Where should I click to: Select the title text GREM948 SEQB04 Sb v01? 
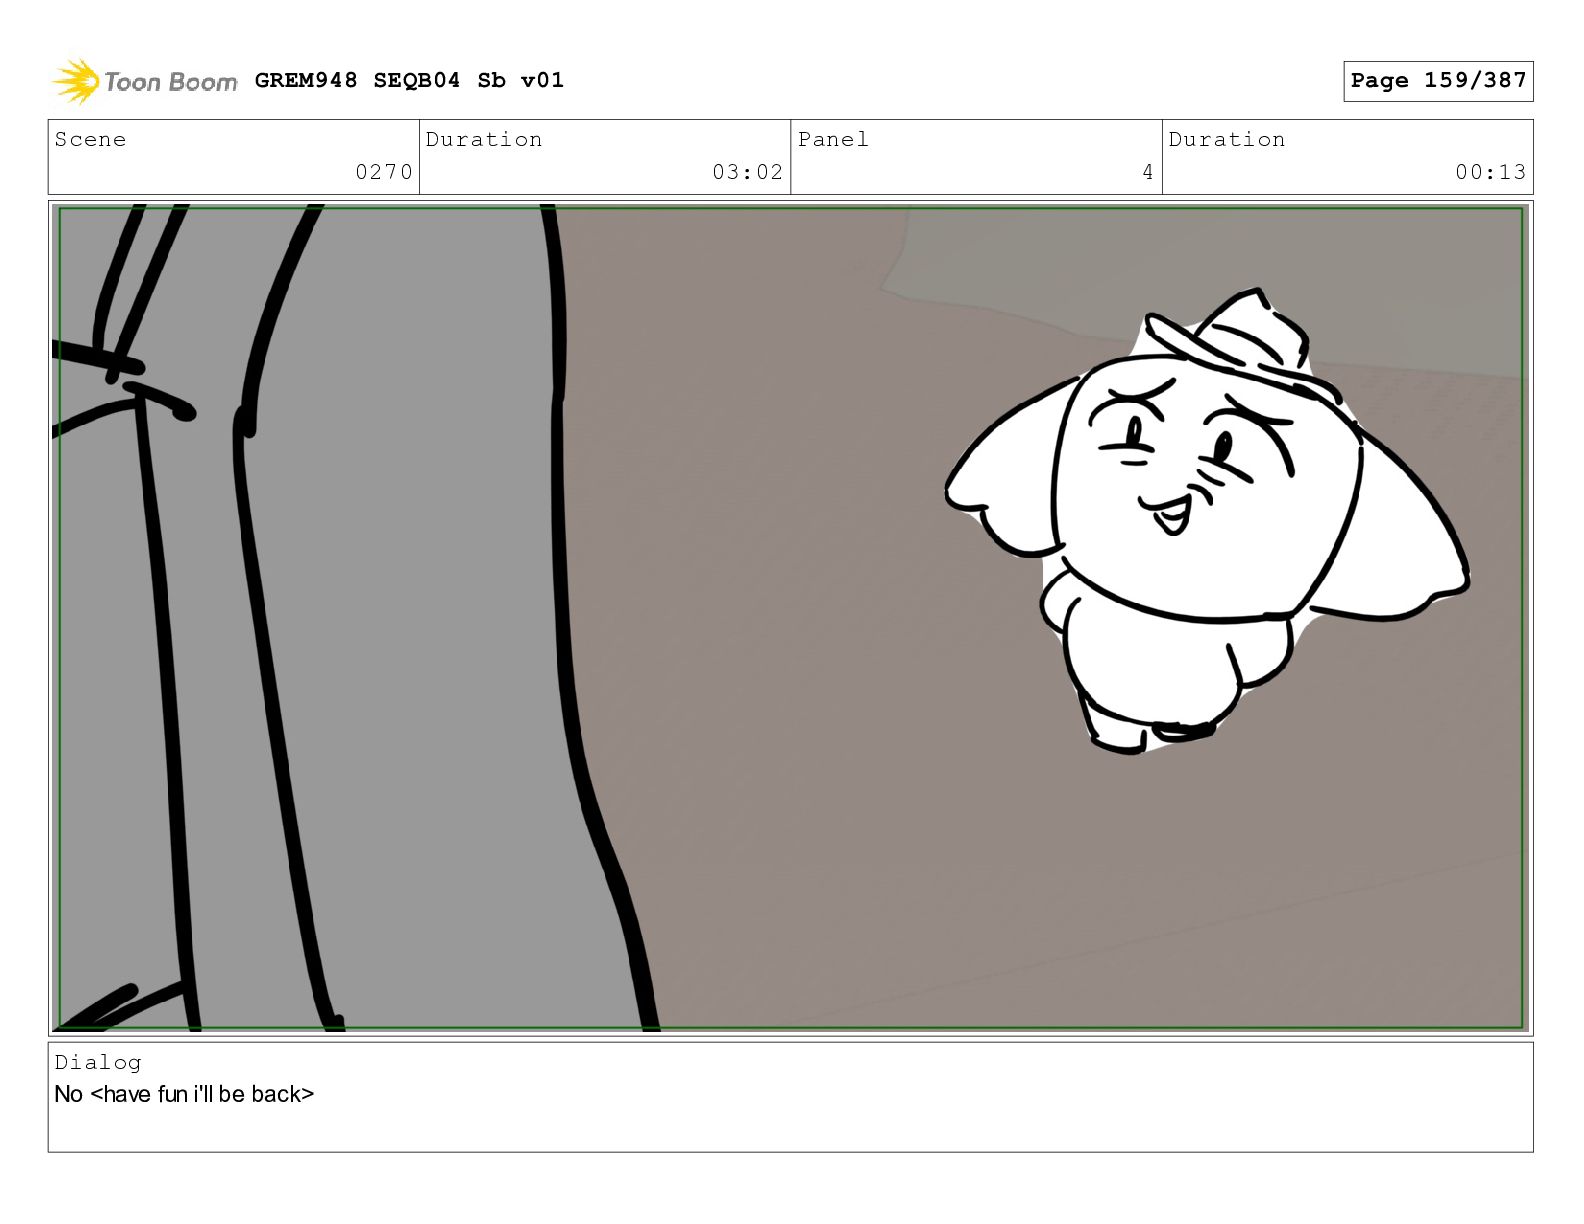point(409,80)
